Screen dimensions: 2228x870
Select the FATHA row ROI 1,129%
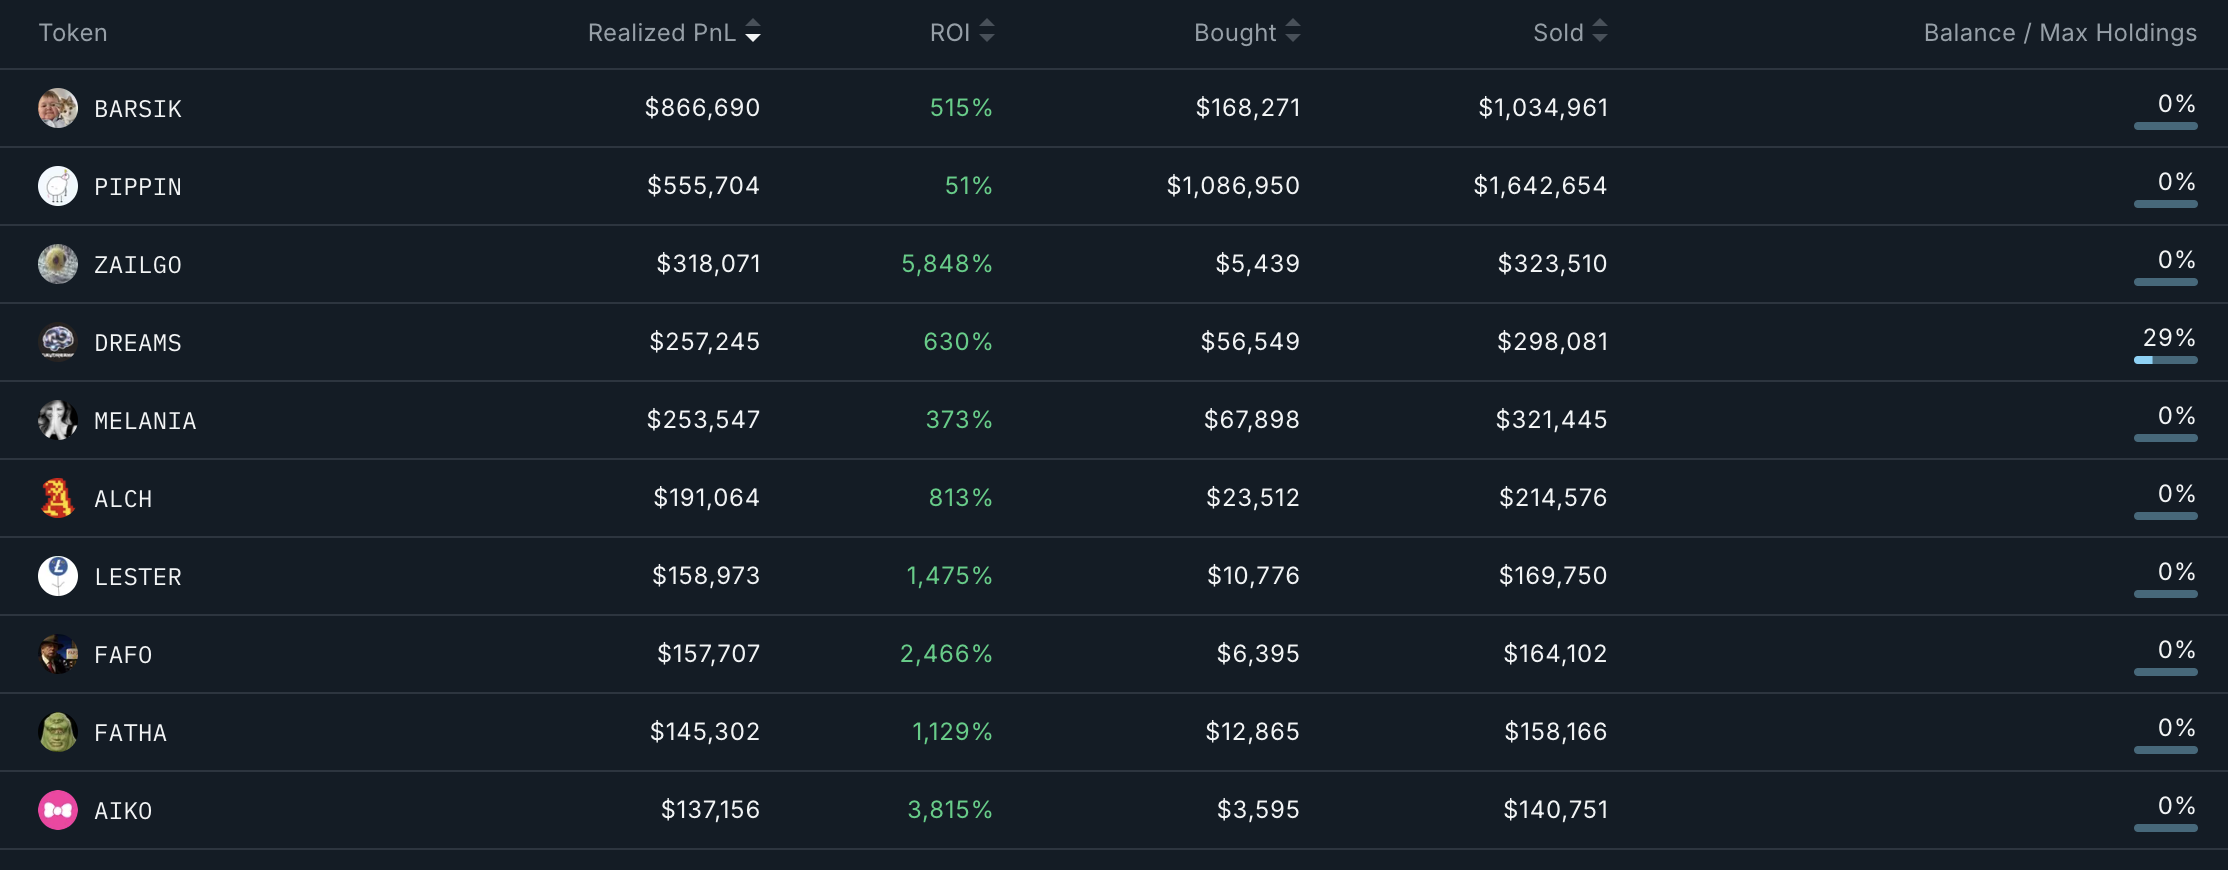tap(952, 732)
